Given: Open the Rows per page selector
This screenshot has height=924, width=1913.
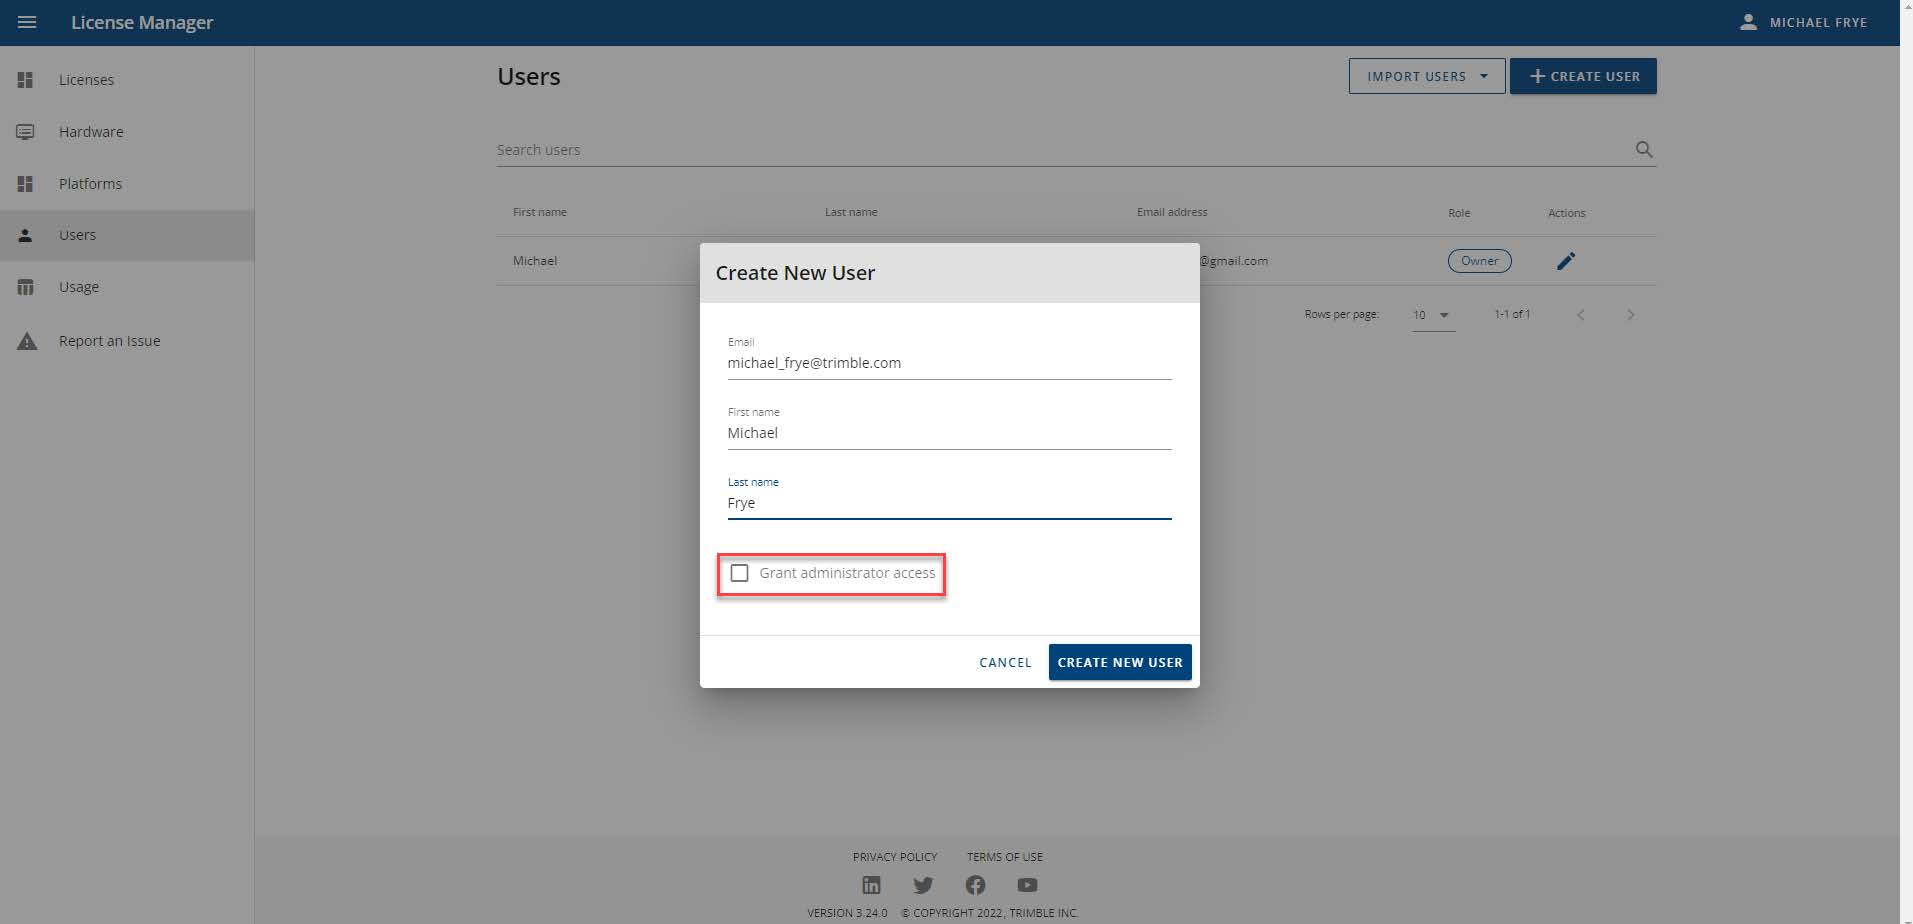Looking at the screenshot, I should tap(1433, 315).
